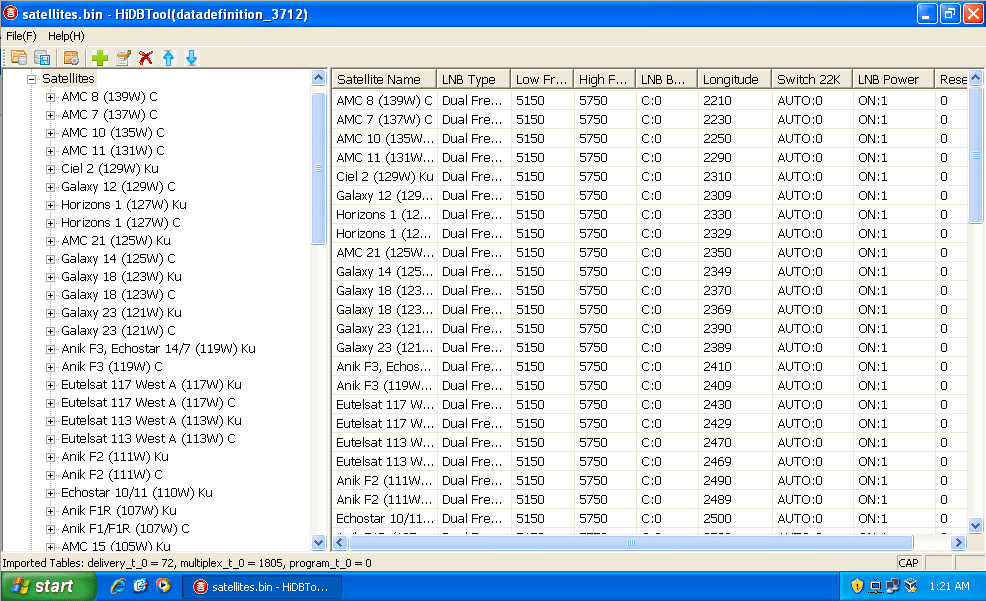Select Anik F1/F1R (107W) C in the tree
The height and width of the screenshot is (601, 986).
(x=125, y=529)
